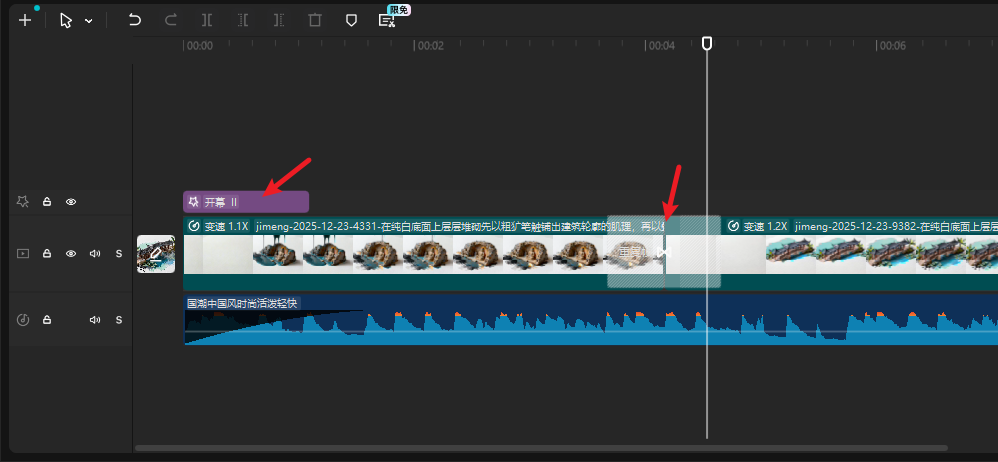Viewport: 998px width, 462px height.
Task: Click the delete trash icon
Action: pos(315,20)
